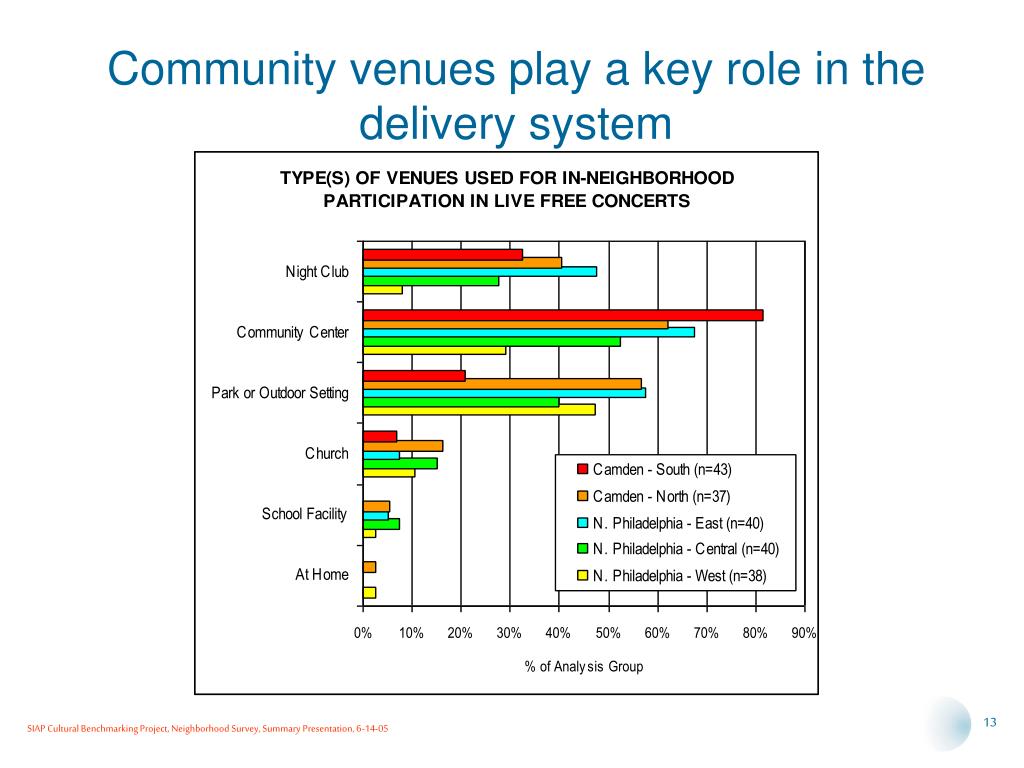
Task: Click the 'Church' axis label
Action: pyautogui.click(x=327, y=453)
